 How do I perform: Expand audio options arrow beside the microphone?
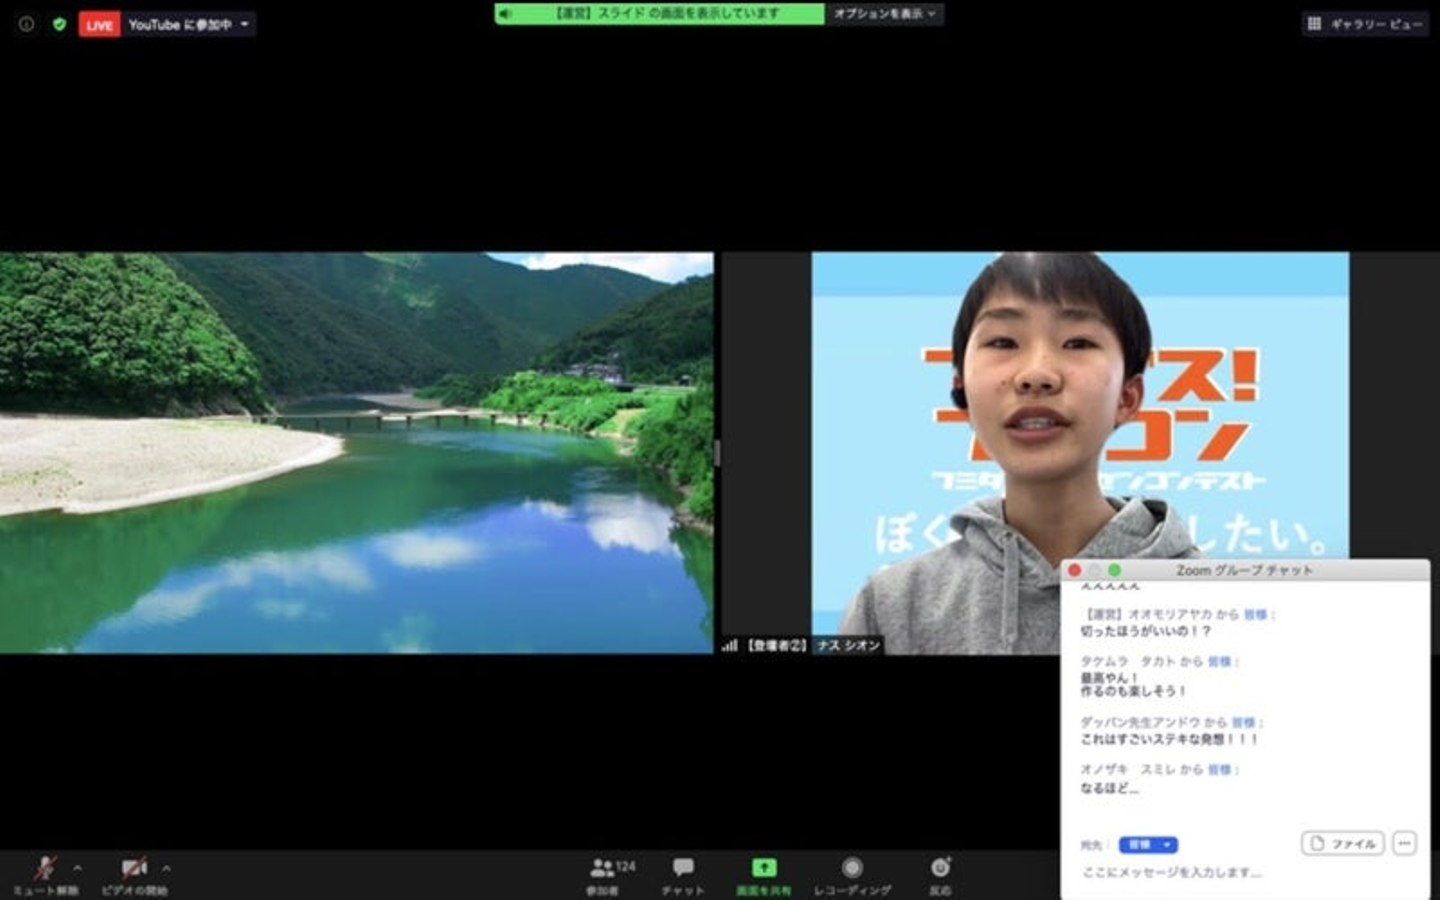click(x=78, y=868)
